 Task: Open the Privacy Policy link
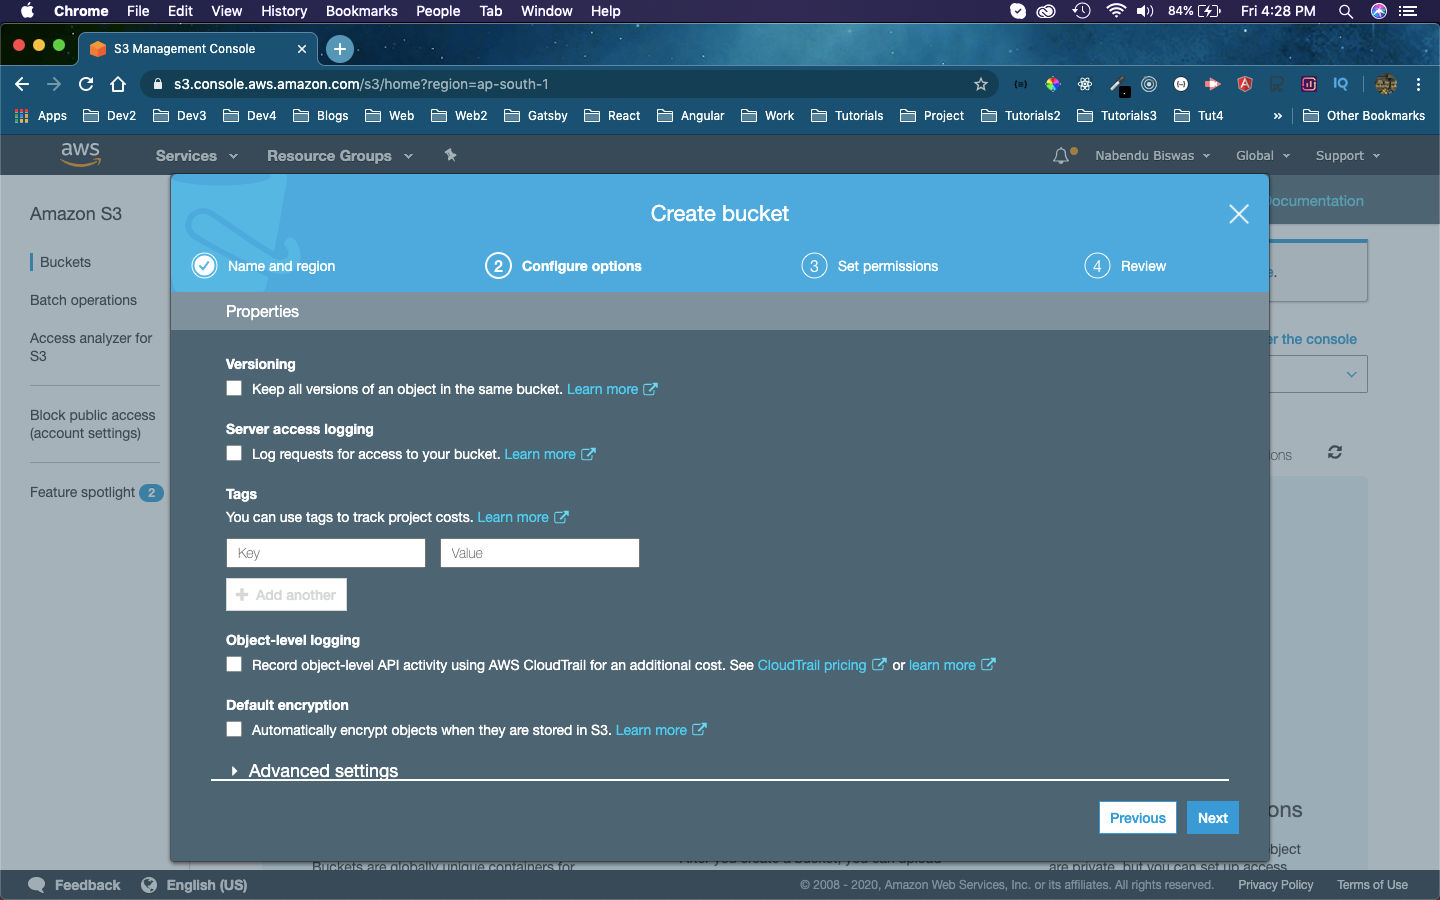(x=1275, y=885)
